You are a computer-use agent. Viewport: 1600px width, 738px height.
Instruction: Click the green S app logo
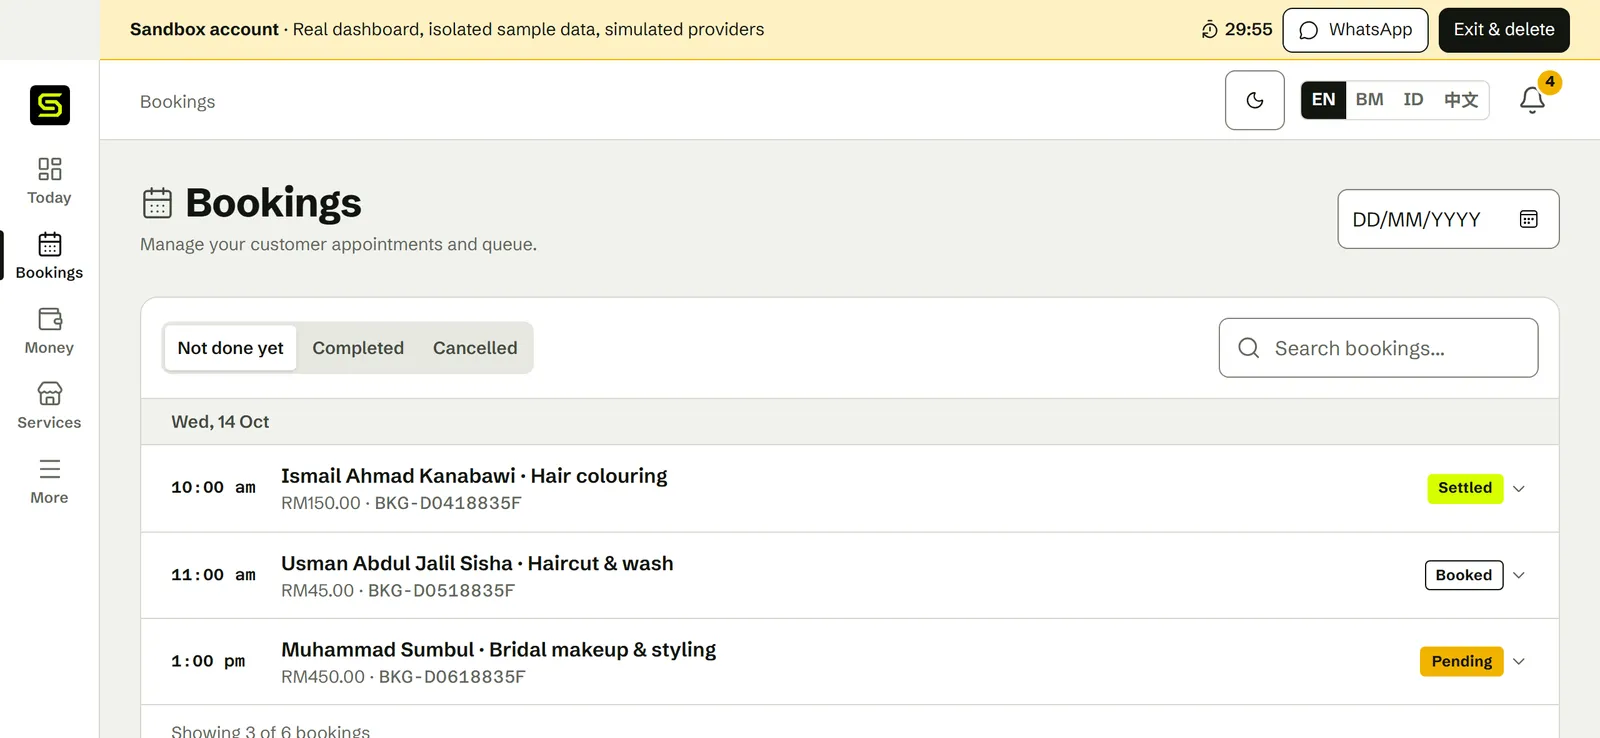[x=50, y=105]
